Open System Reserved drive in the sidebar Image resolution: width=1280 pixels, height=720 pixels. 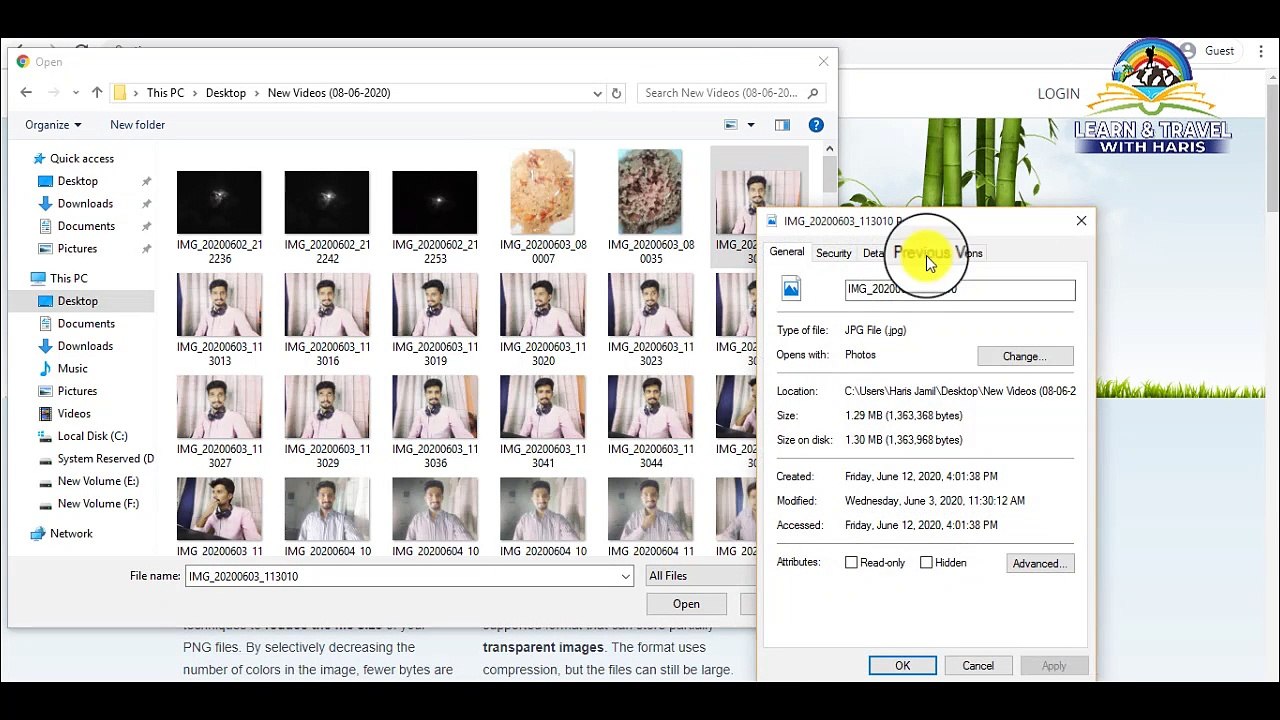[x=105, y=459]
